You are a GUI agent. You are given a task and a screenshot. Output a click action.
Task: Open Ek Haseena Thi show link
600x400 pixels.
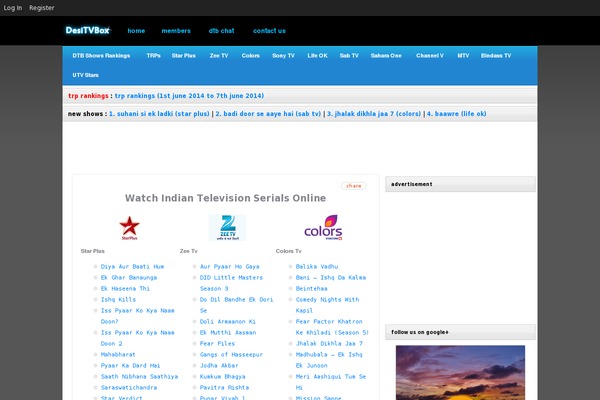click(x=125, y=289)
